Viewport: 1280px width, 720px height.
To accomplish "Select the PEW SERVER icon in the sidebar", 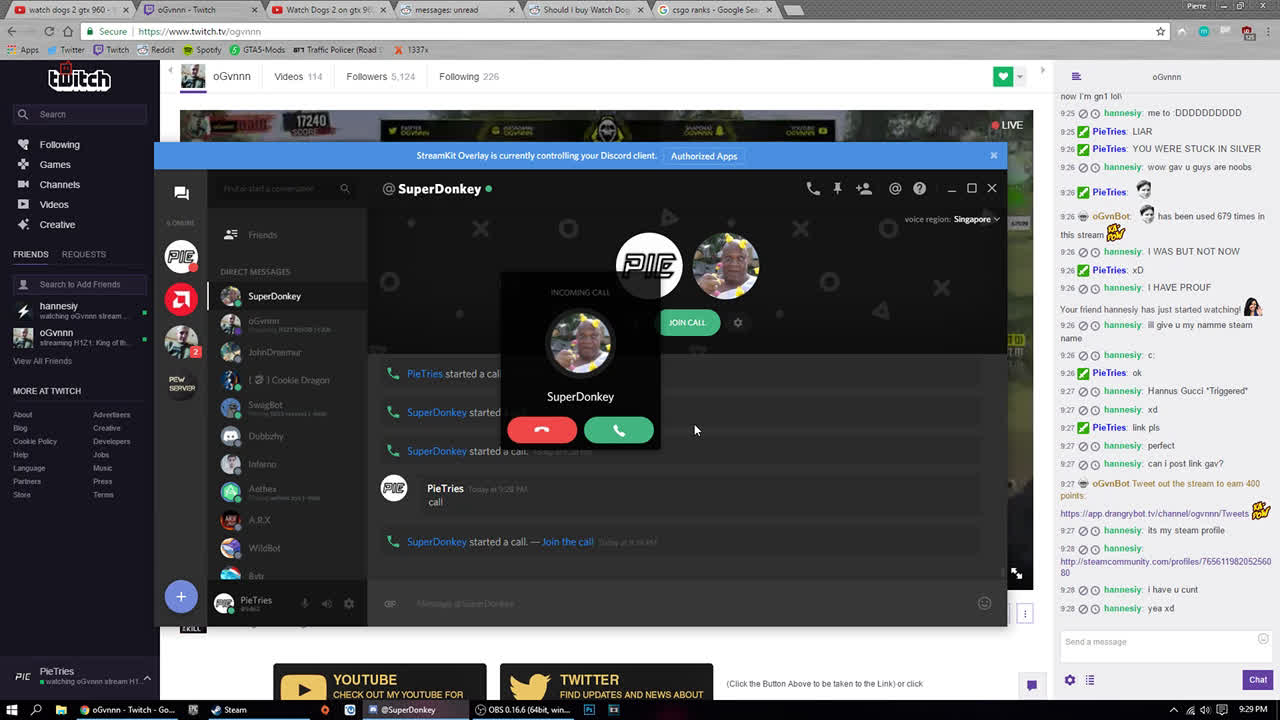I will [181, 385].
